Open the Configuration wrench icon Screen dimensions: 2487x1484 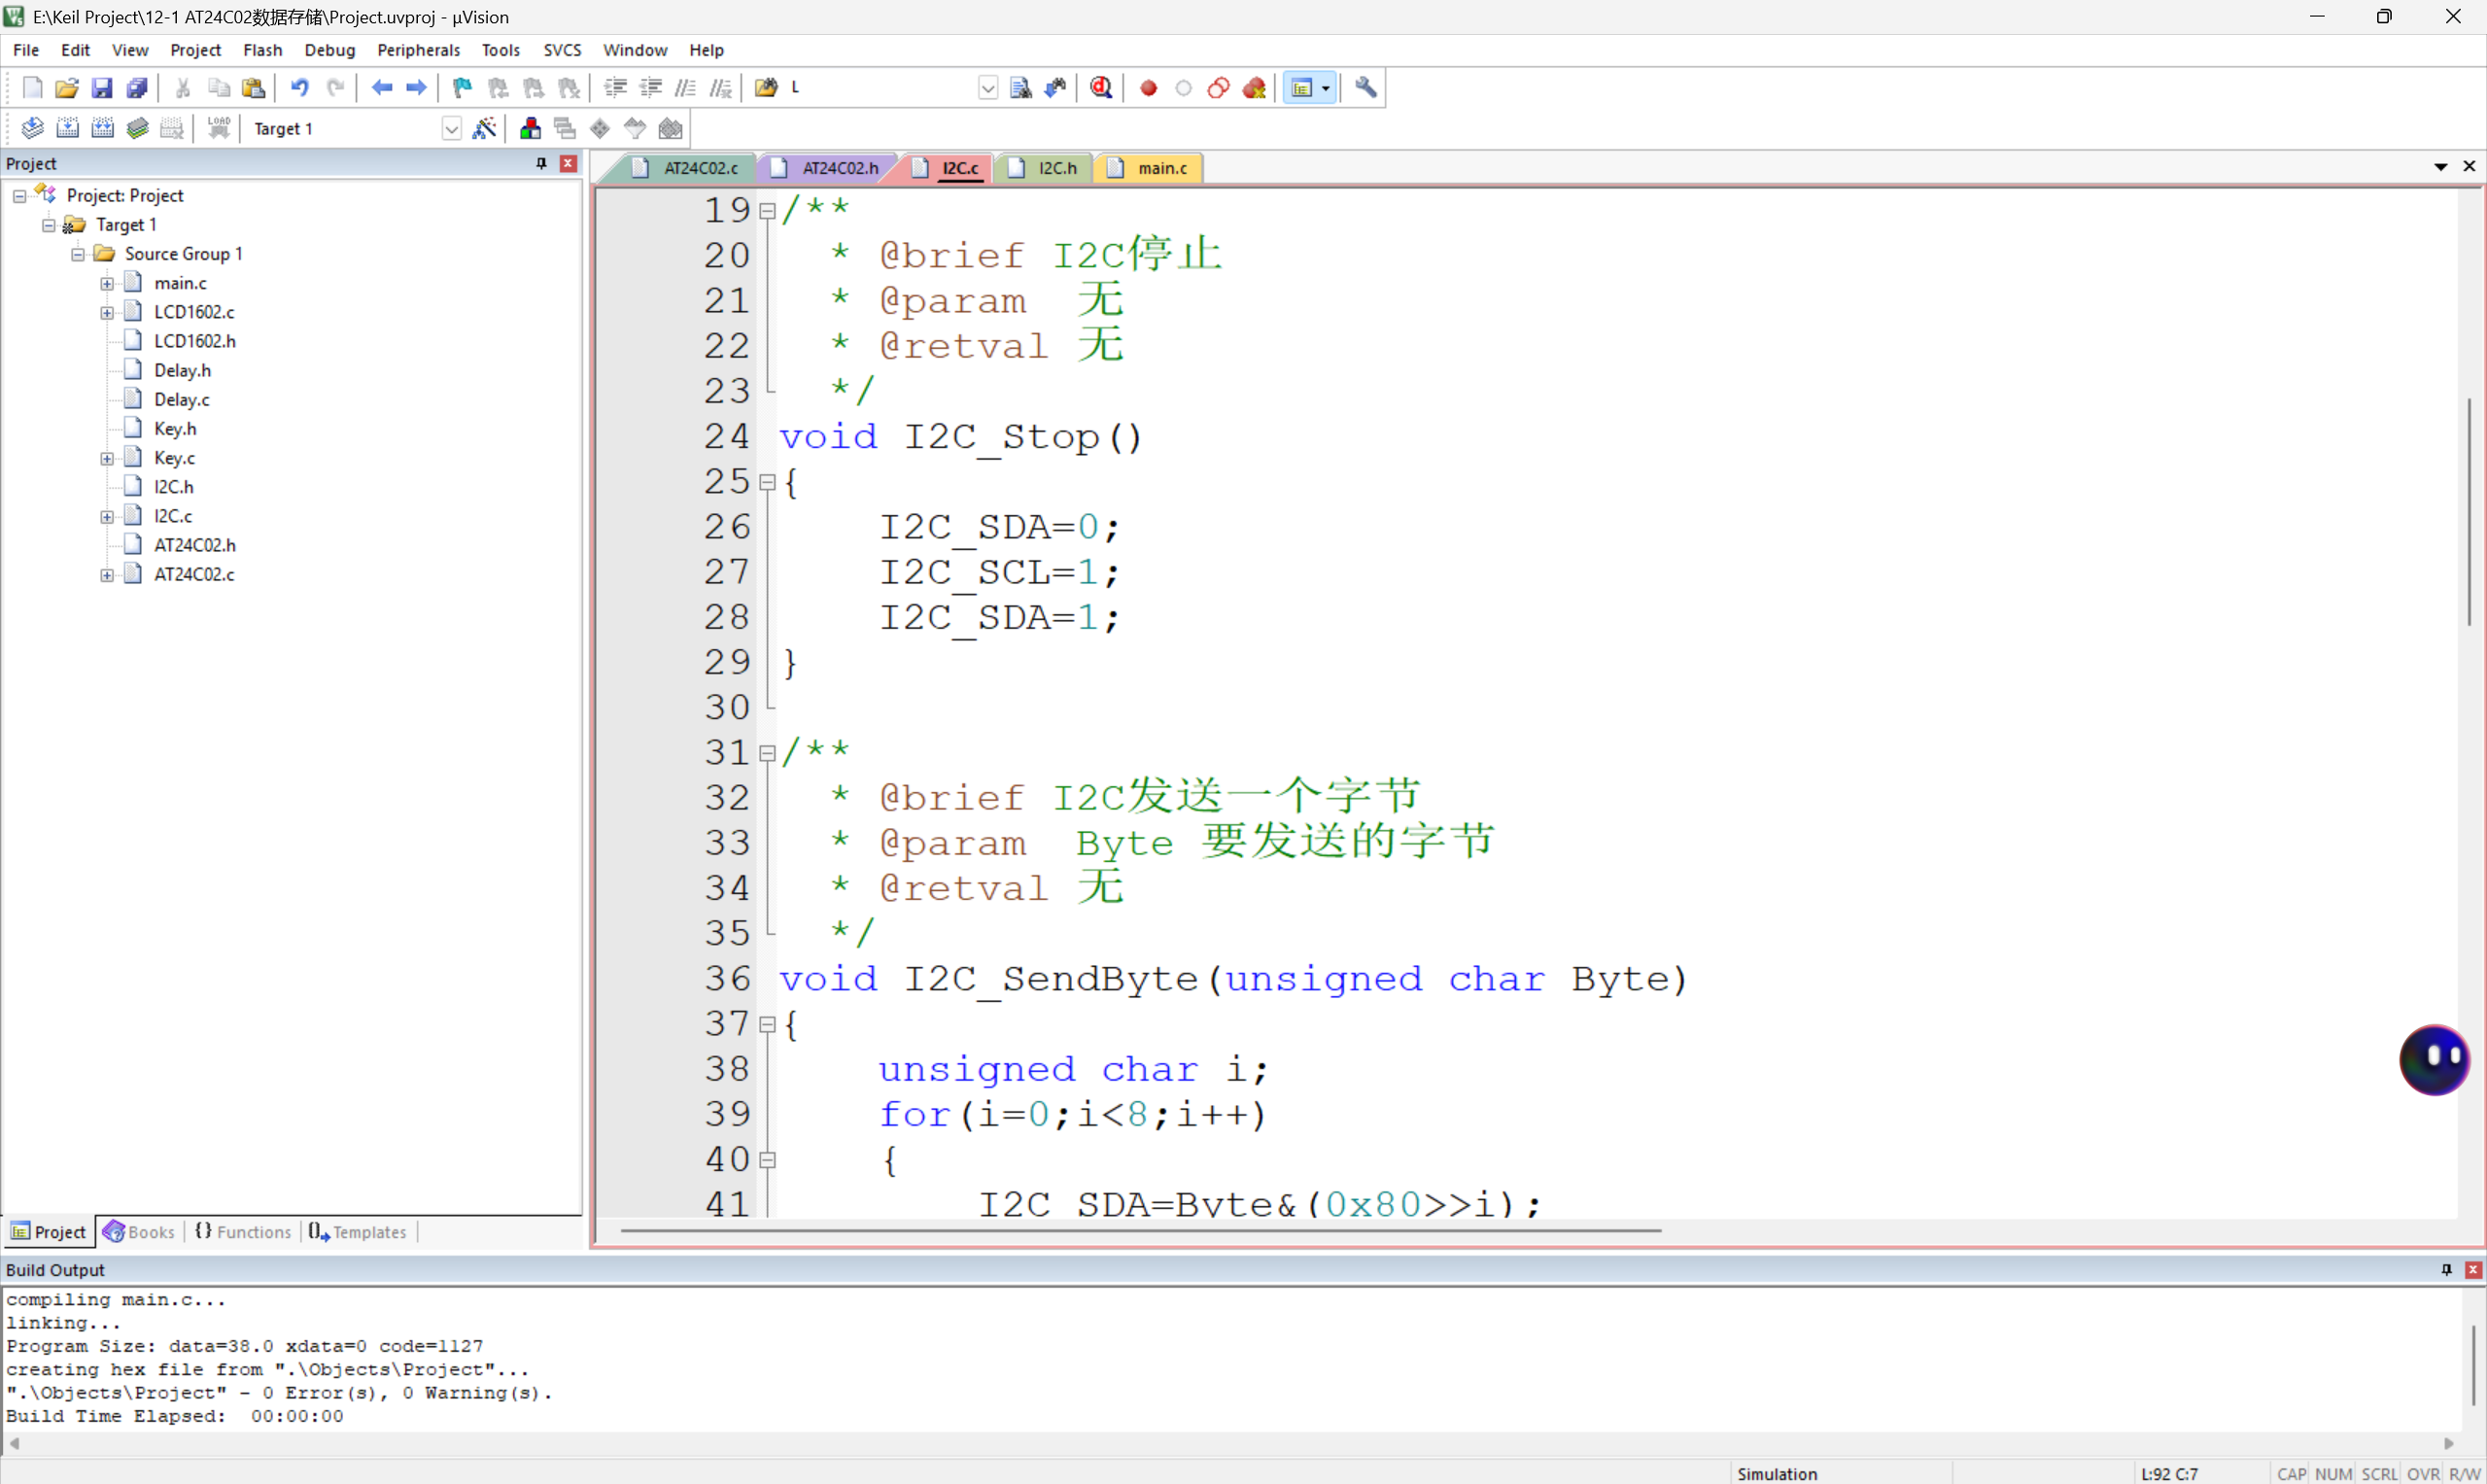click(x=1366, y=88)
